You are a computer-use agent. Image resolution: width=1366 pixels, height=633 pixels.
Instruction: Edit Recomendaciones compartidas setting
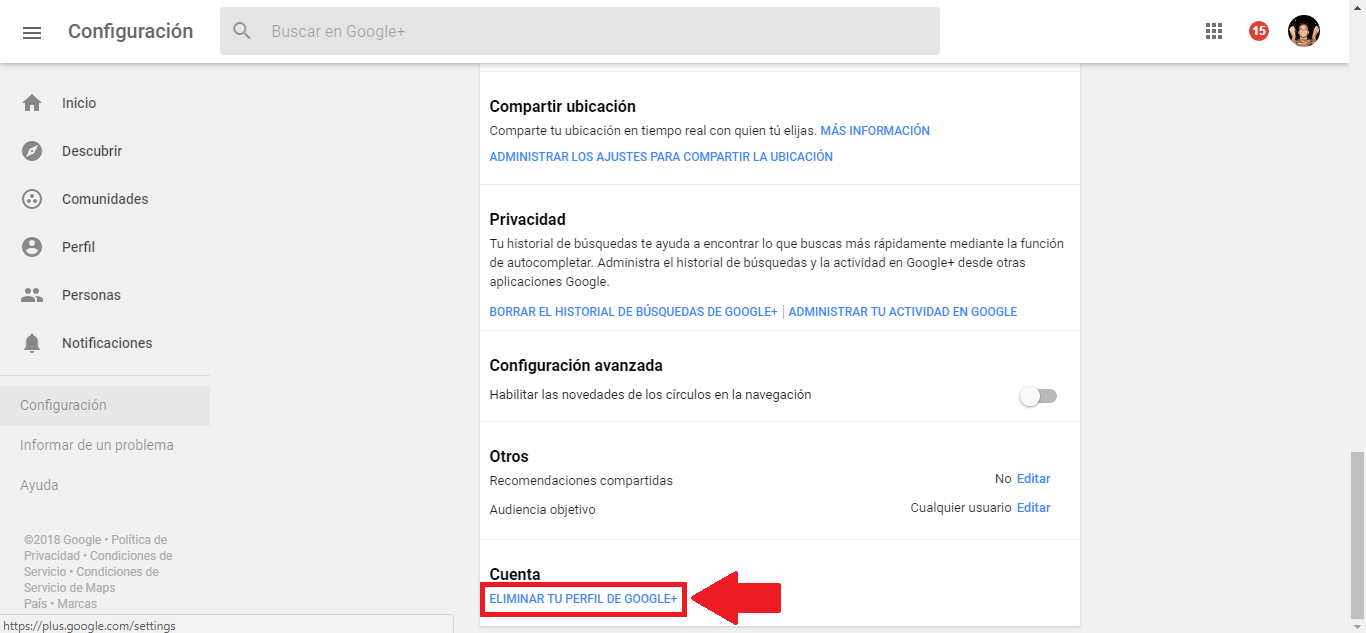click(1034, 479)
